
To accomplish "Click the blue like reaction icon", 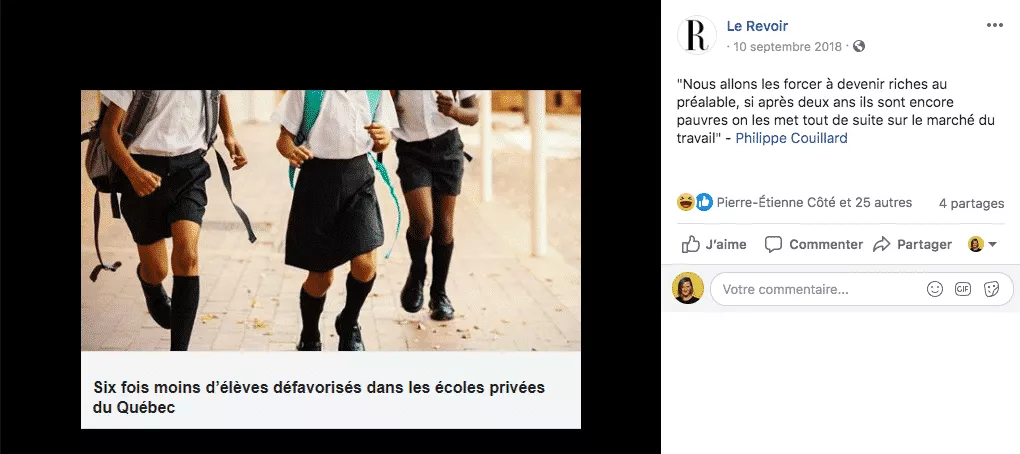I will [x=704, y=202].
